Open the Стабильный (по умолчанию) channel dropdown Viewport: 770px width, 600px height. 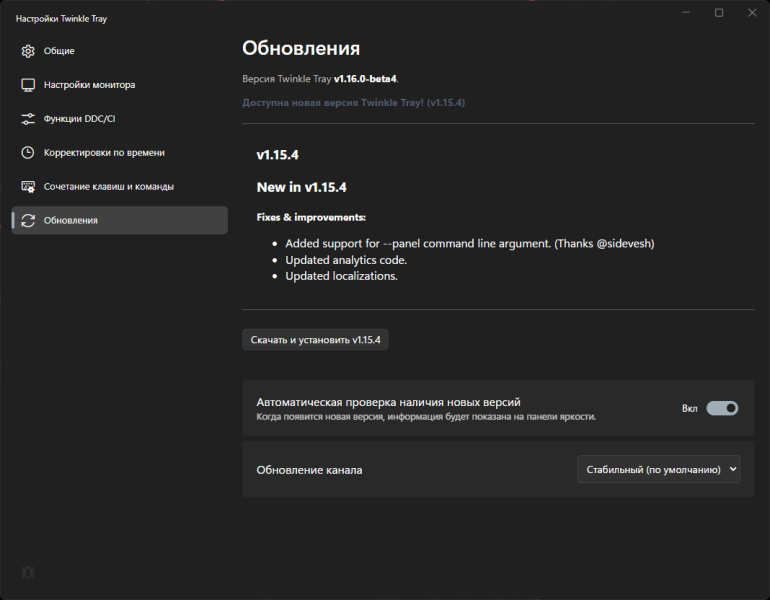[659, 469]
